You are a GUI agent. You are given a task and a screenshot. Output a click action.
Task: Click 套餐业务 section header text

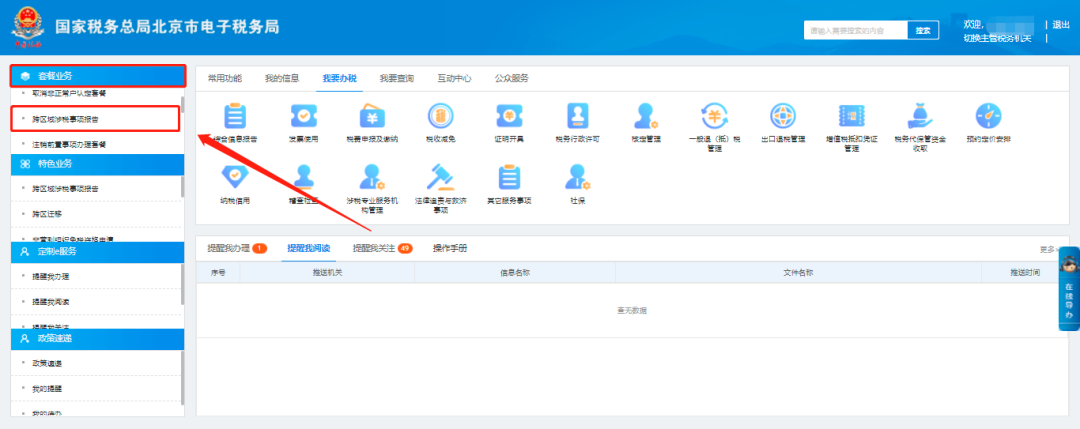point(55,76)
